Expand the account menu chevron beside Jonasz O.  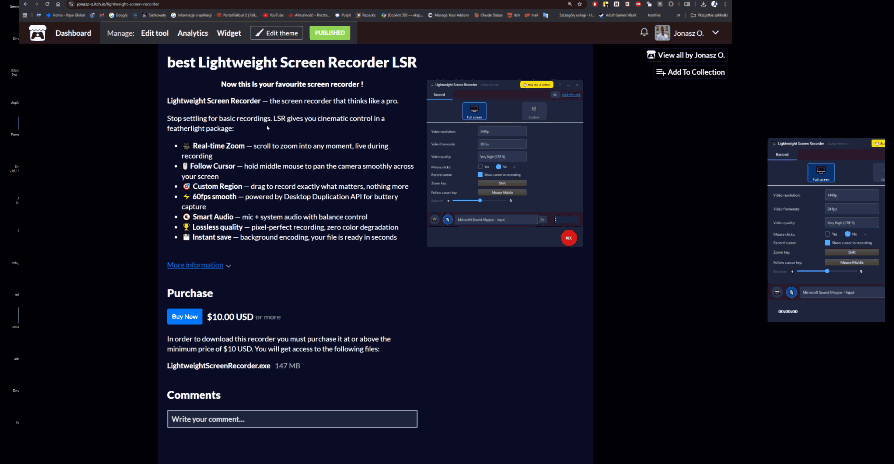tap(716, 33)
